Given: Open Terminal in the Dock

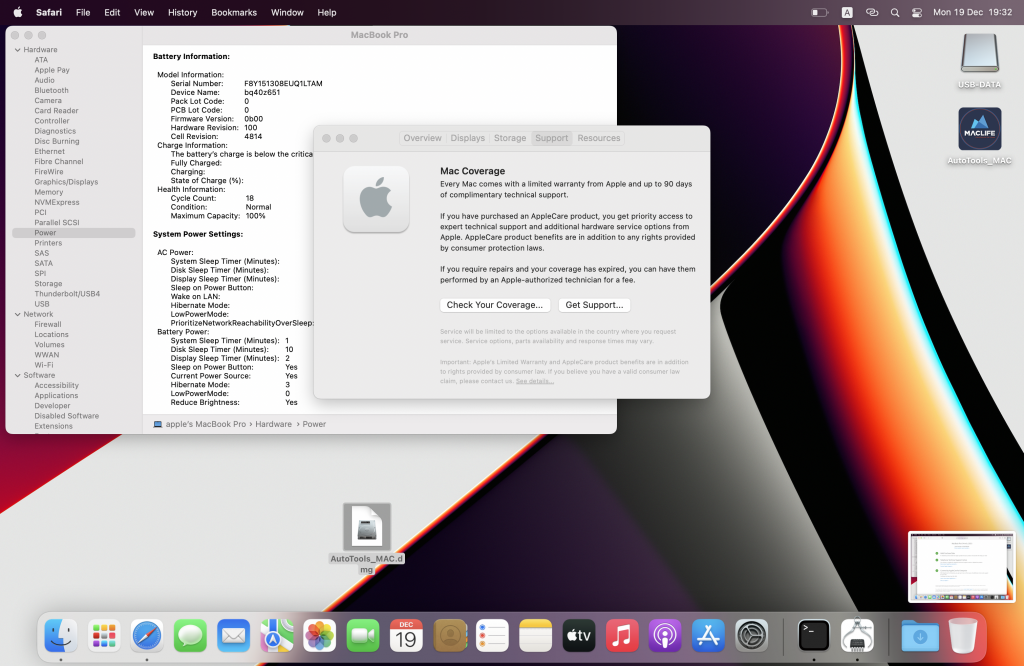Looking at the screenshot, I should click(814, 635).
